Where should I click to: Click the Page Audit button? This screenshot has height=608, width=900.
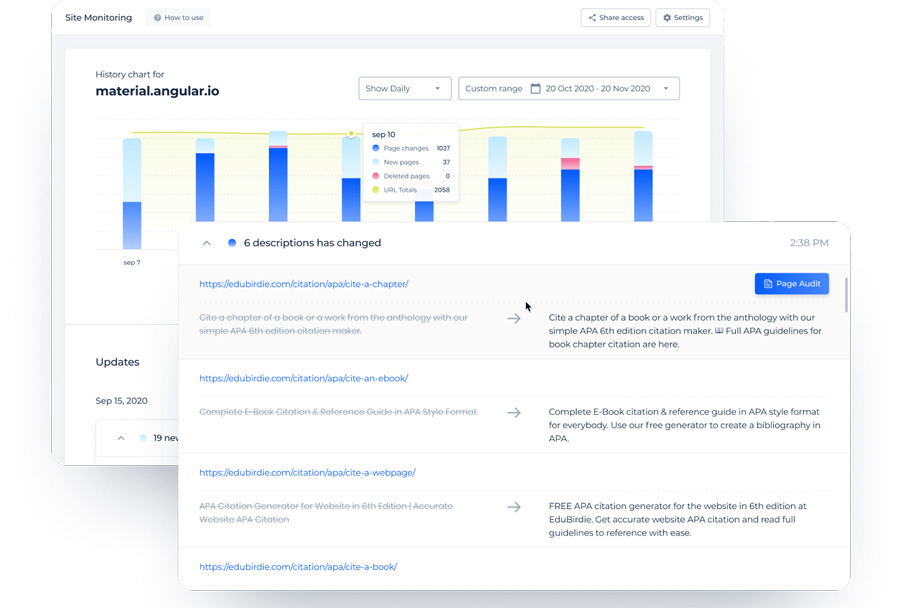791,284
